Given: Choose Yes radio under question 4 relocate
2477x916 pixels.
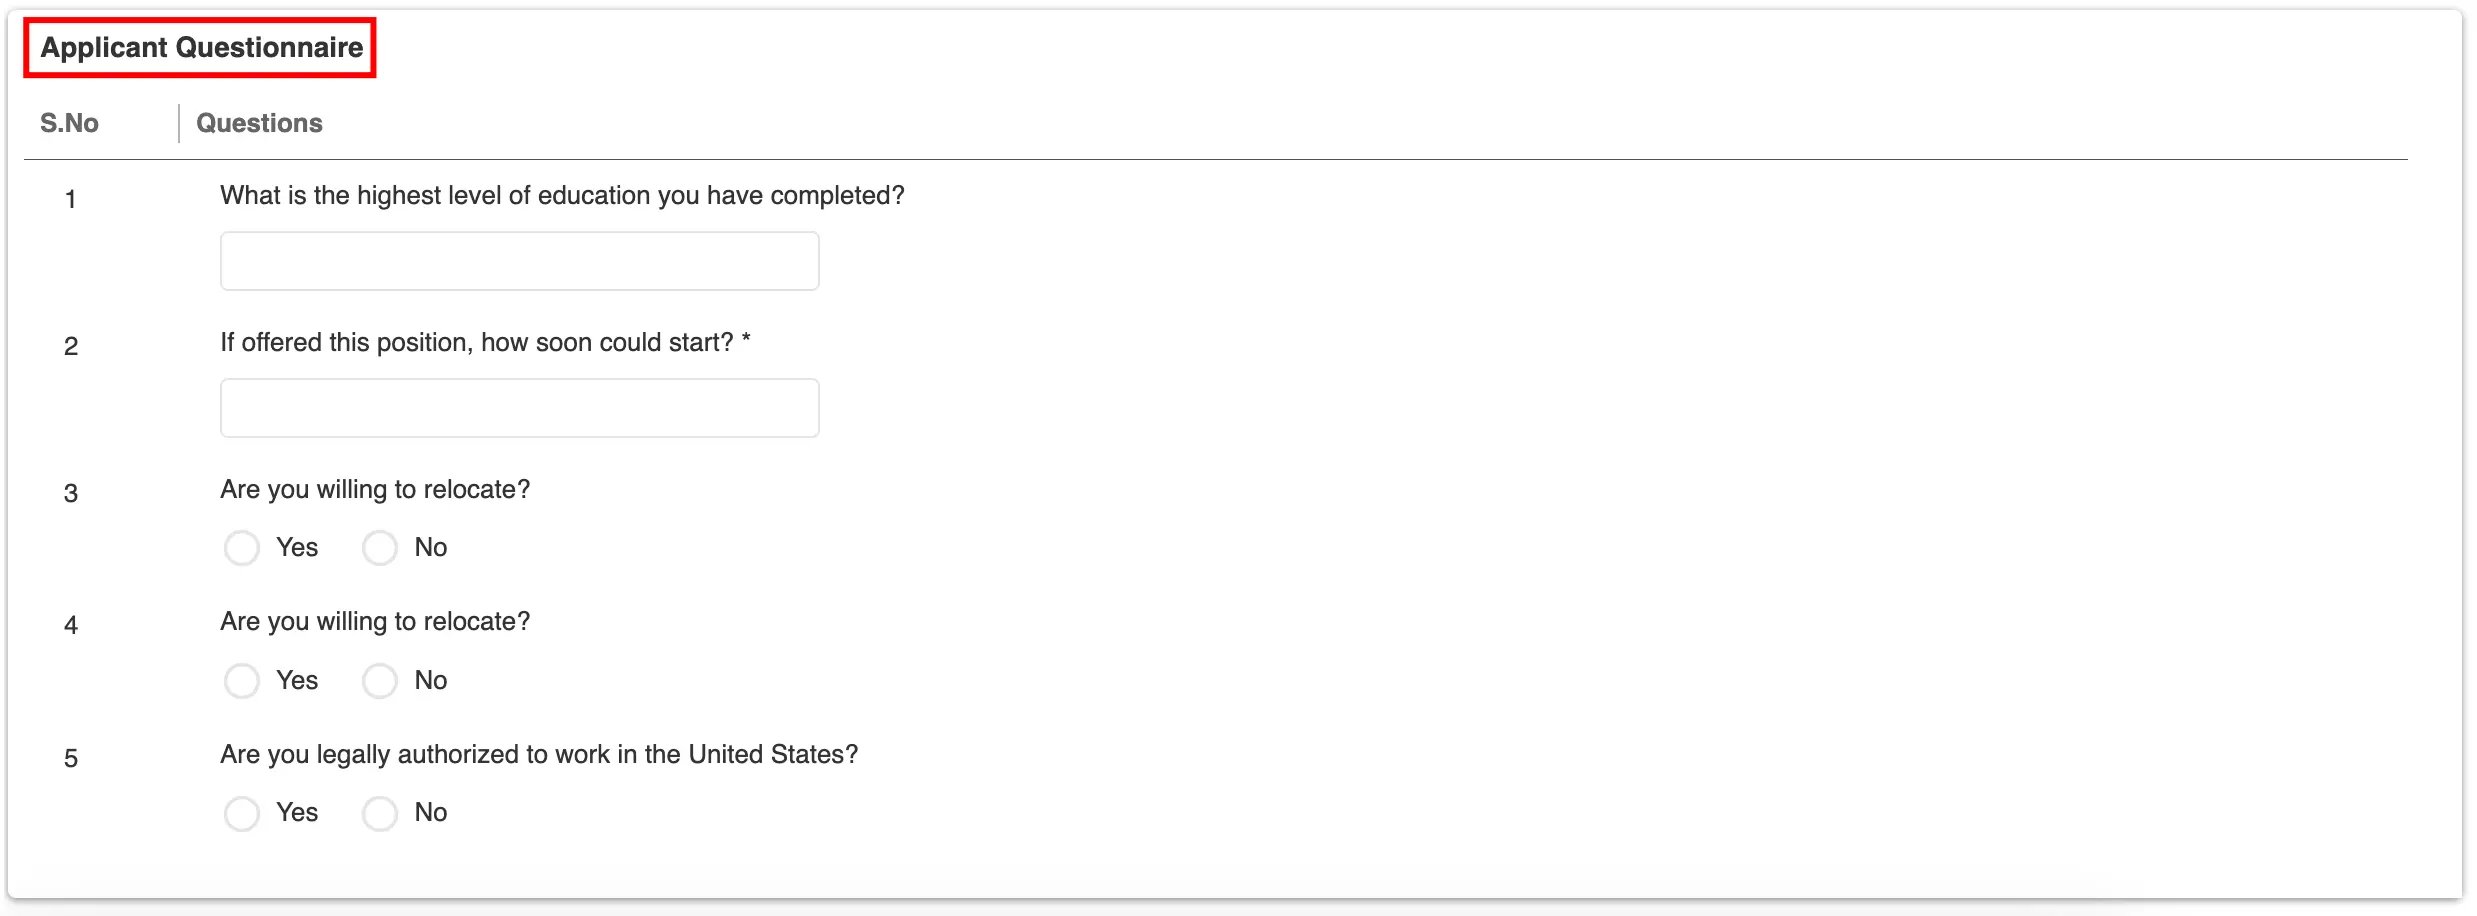Looking at the screenshot, I should click(x=242, y=681).
